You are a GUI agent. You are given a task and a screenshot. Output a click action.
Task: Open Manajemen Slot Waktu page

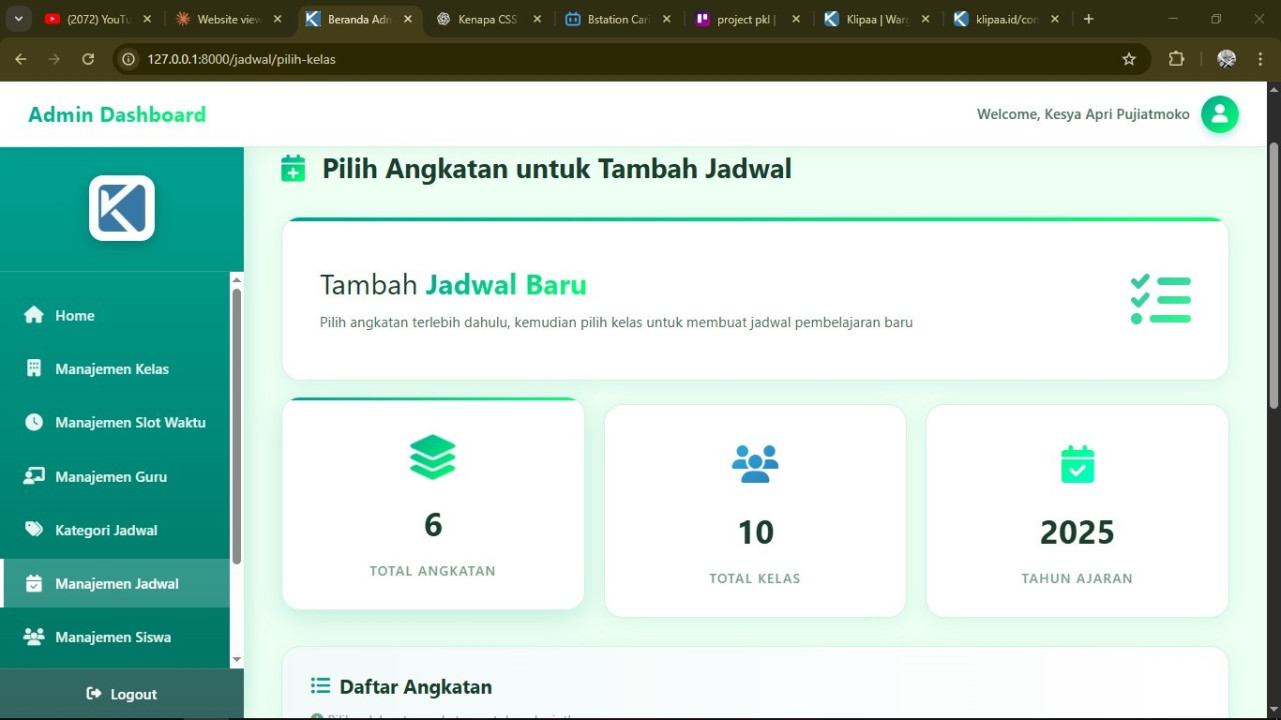click(x=130, y=423)
